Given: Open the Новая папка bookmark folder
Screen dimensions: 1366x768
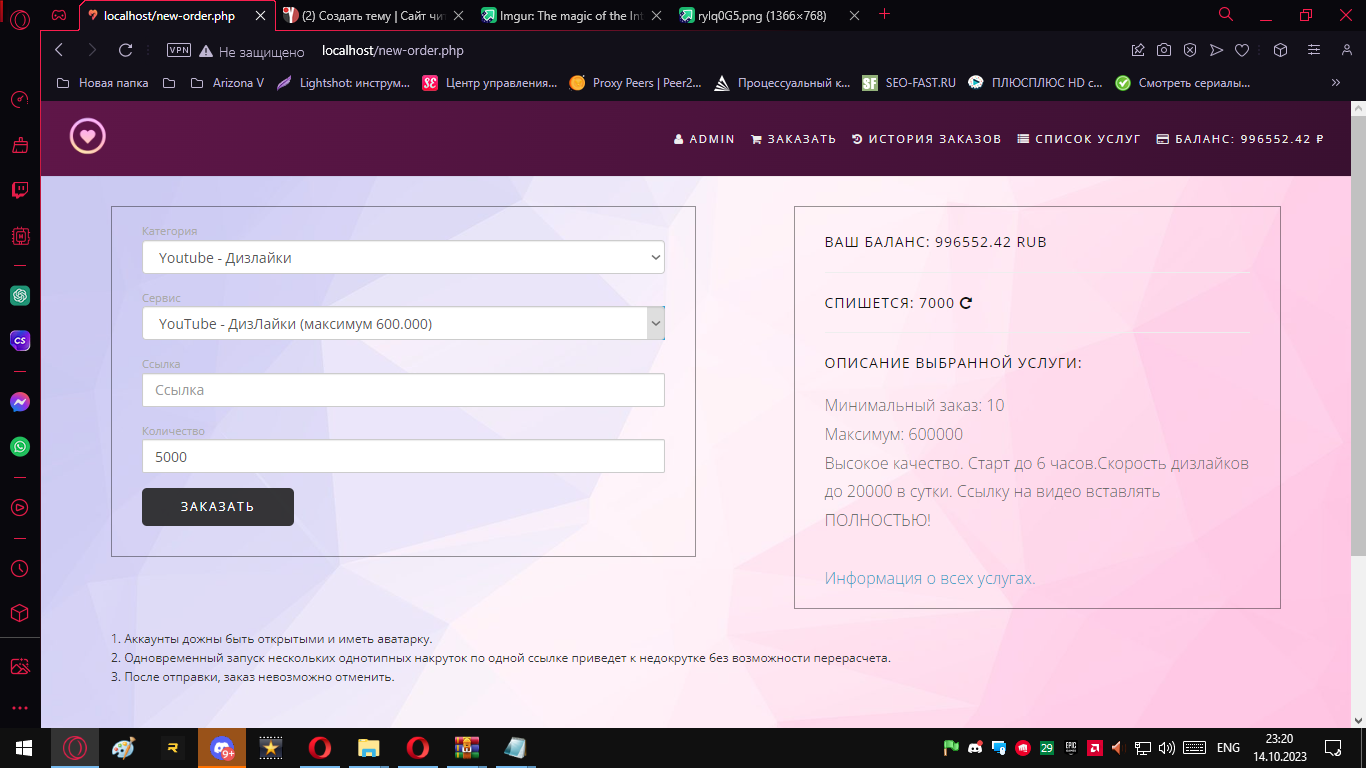Looking at the screenshot, I should click(x=102, y=83).
